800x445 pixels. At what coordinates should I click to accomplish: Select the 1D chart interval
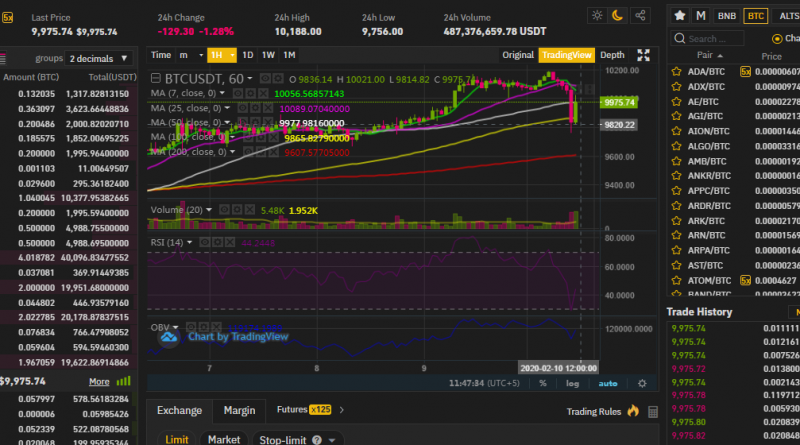tap(247, 55)
